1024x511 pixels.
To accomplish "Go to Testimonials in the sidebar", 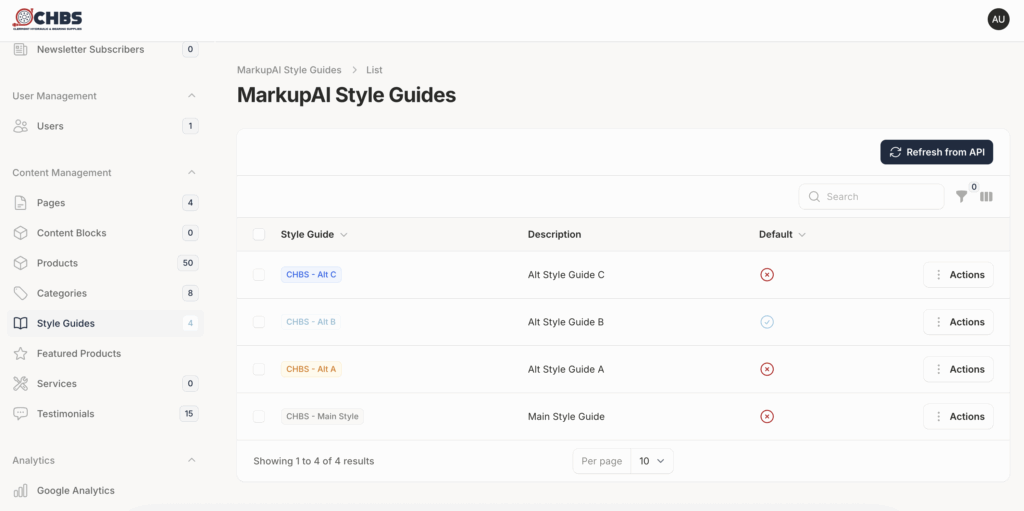I will point(65,414).
